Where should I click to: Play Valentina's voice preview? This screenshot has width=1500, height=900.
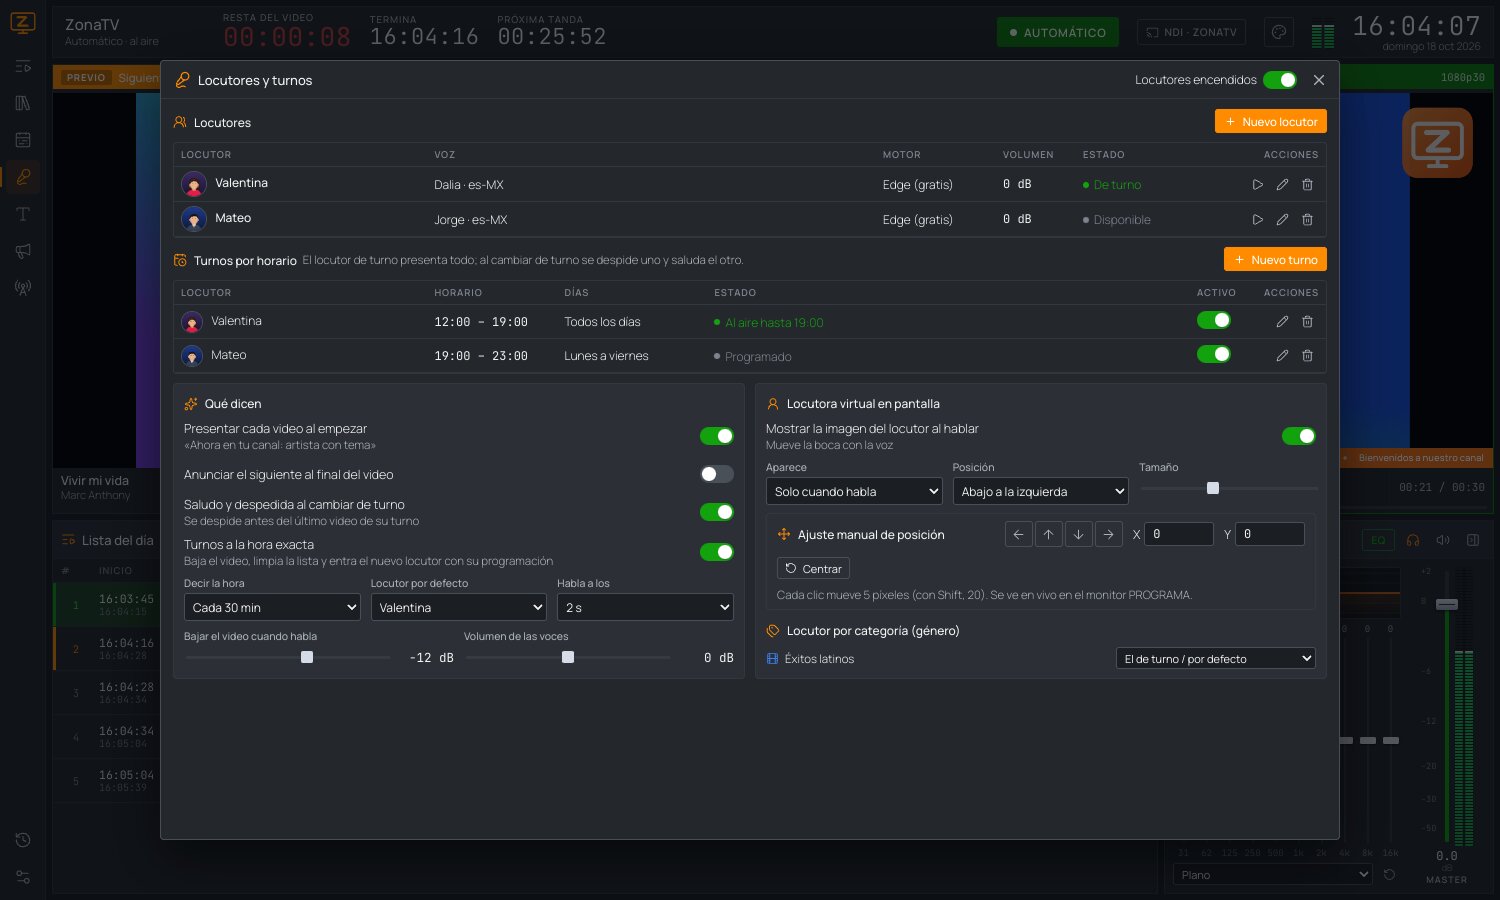point(1257,185)
